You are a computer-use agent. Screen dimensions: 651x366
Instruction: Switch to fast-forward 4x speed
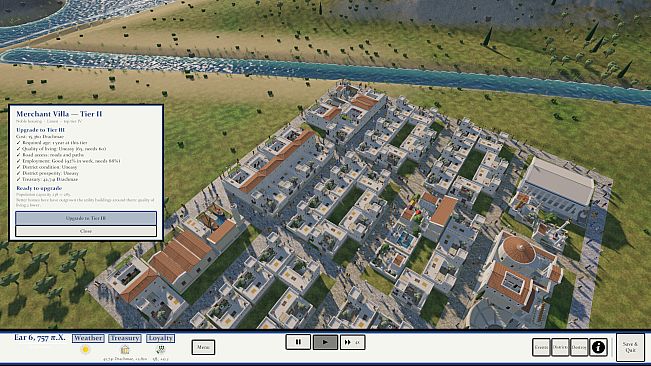point(352,342)
